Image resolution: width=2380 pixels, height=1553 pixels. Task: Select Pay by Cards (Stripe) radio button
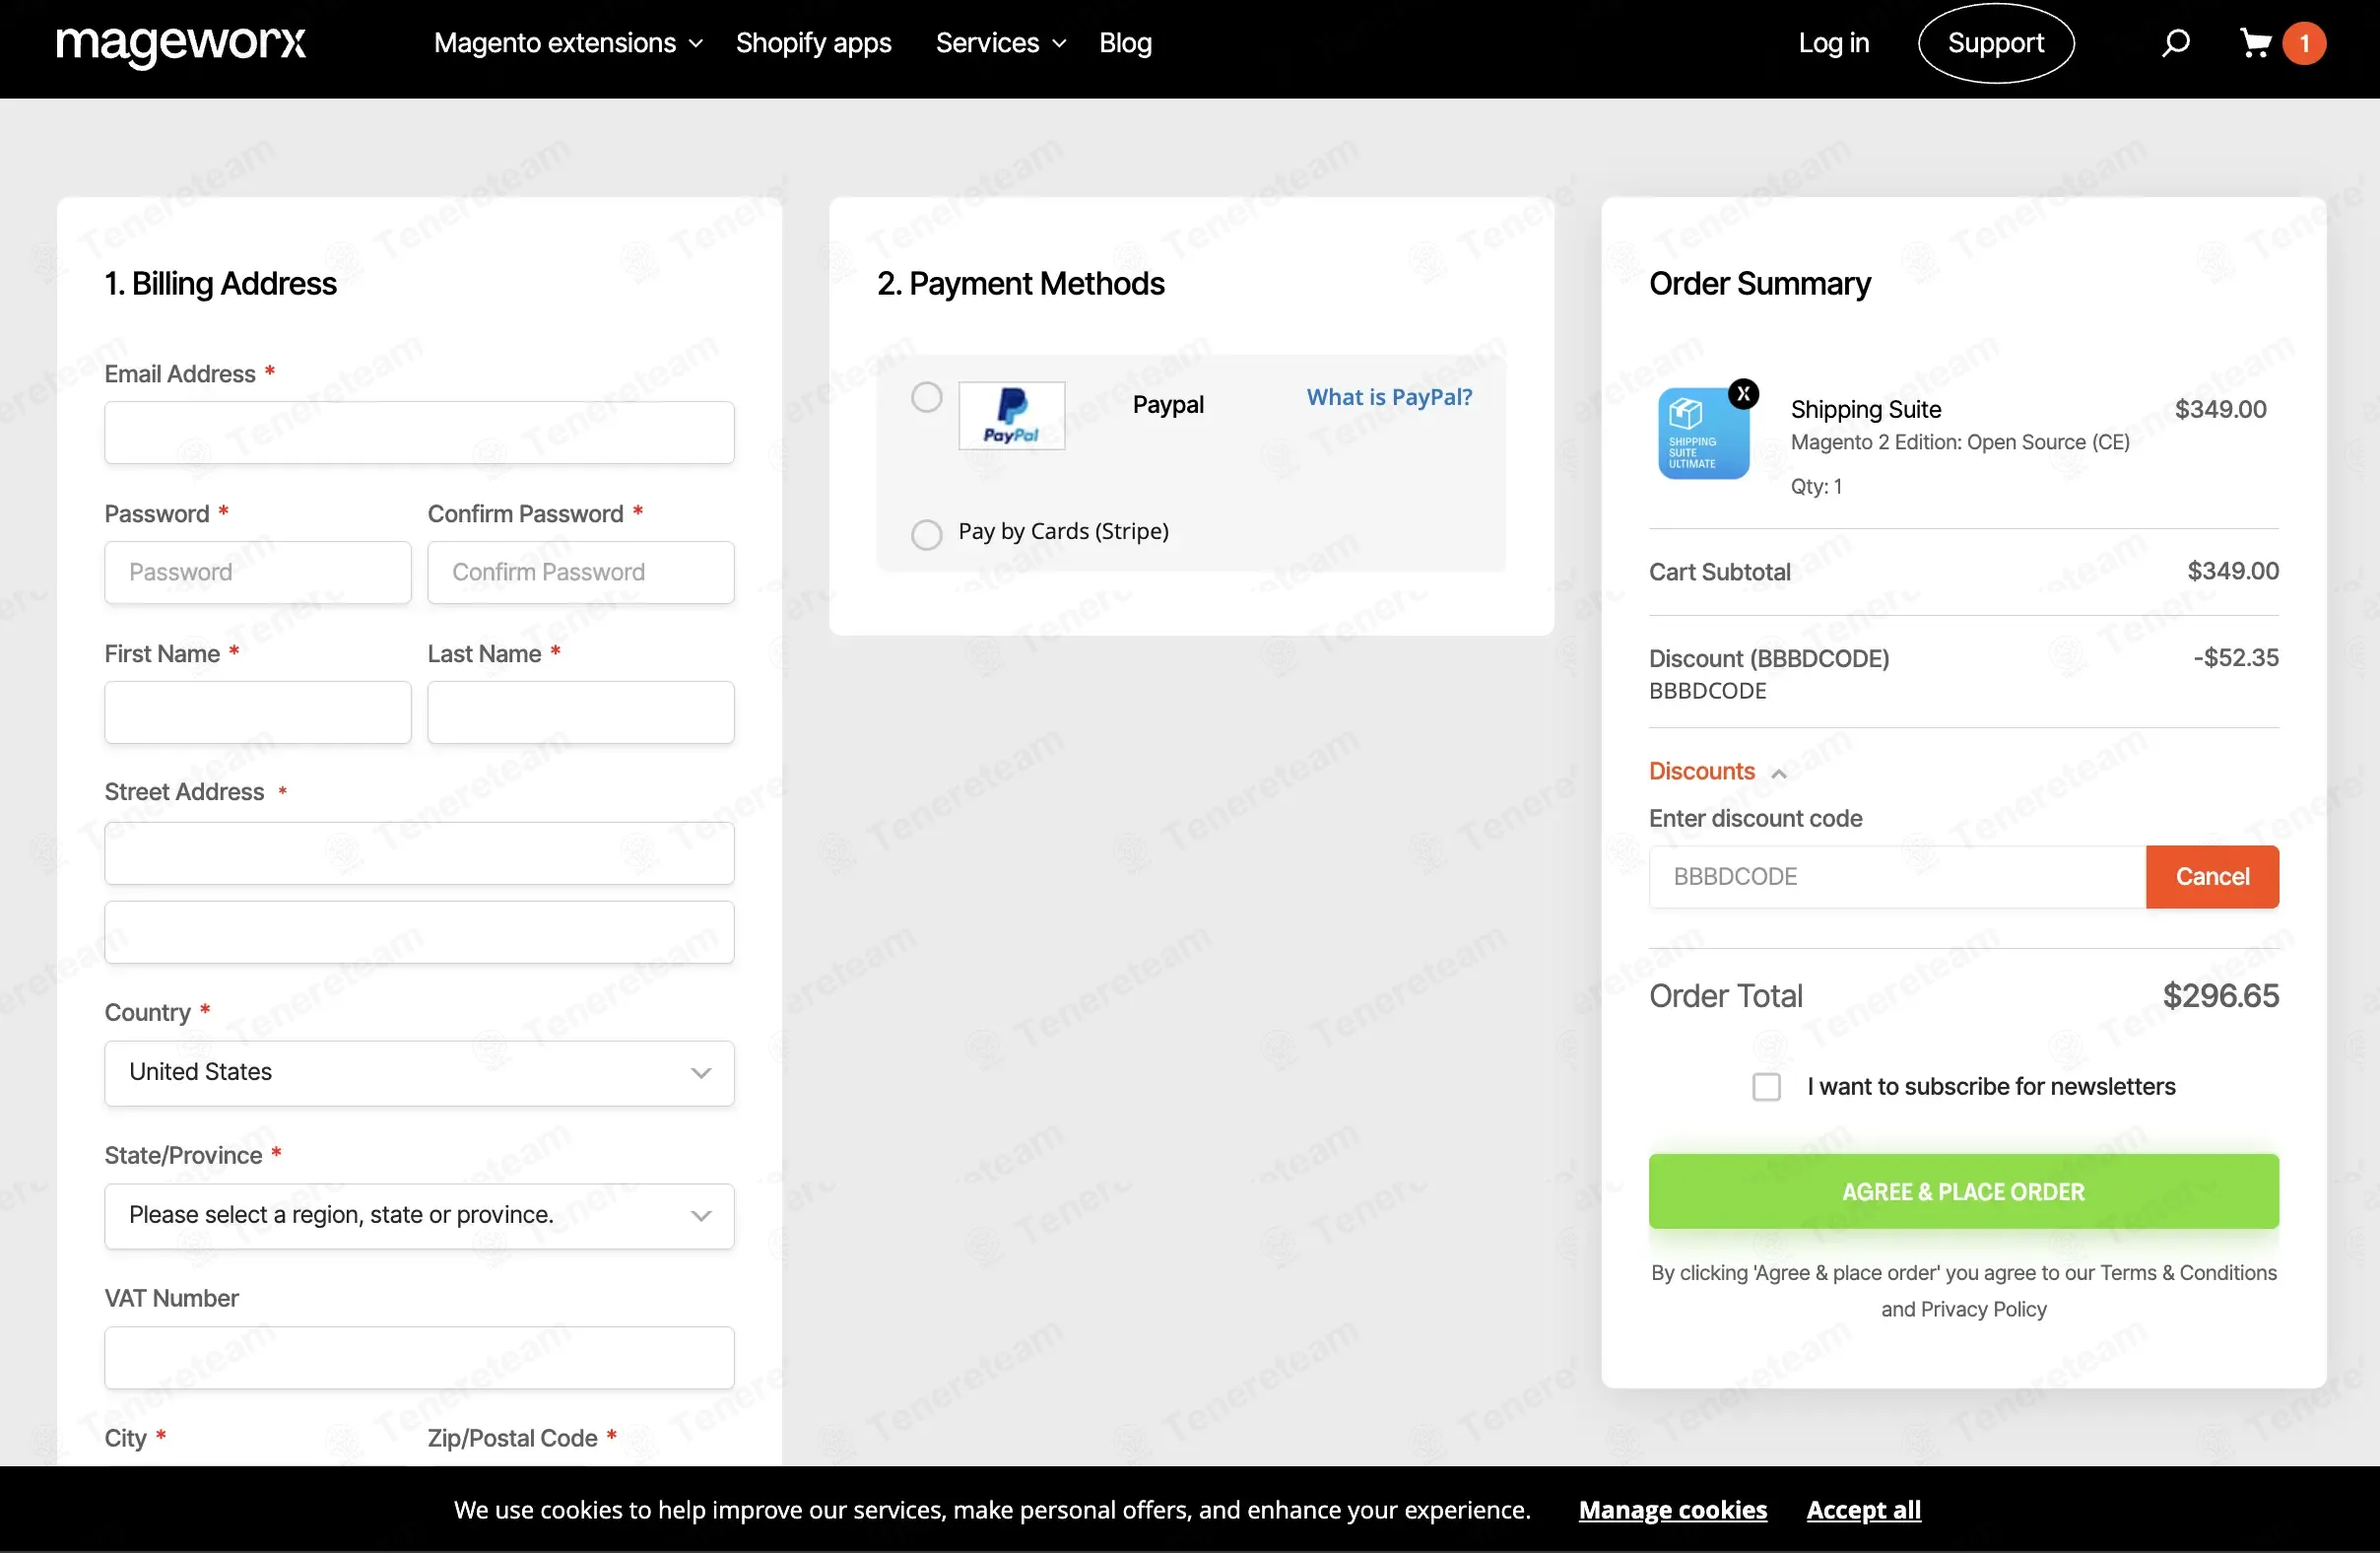(x=927, y=534)
